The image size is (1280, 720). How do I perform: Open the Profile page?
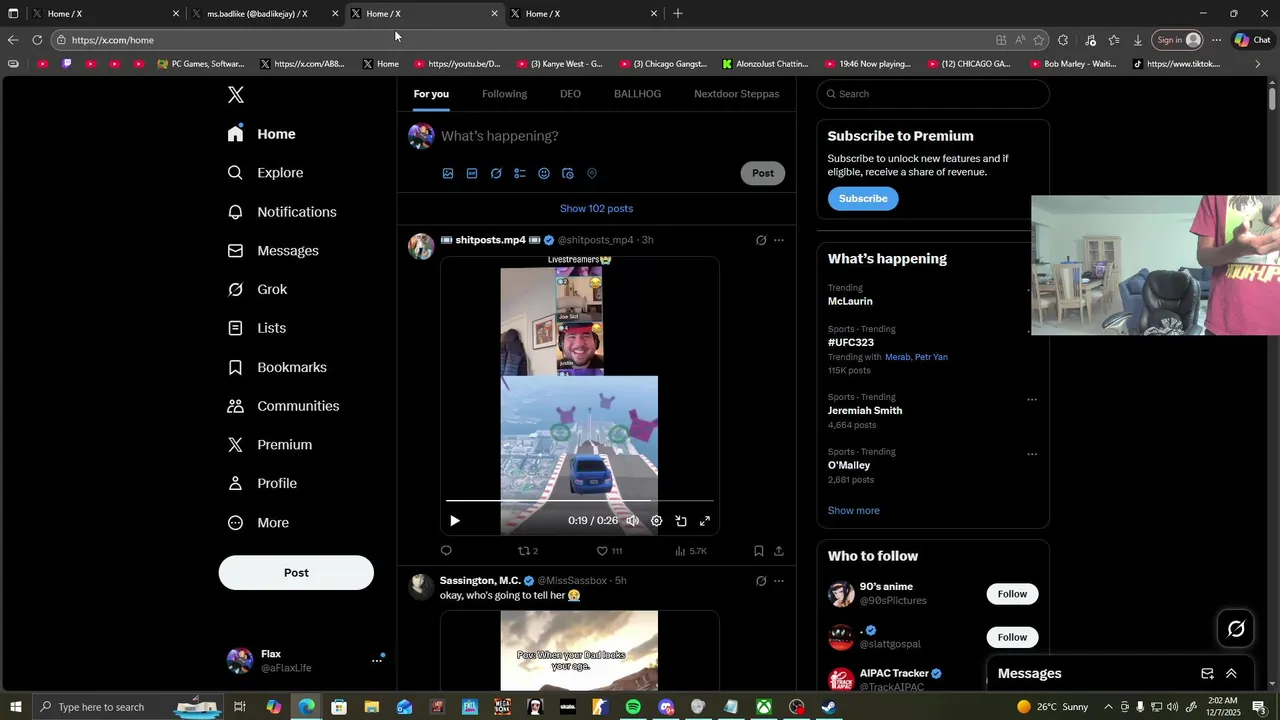tap(263, 484)
